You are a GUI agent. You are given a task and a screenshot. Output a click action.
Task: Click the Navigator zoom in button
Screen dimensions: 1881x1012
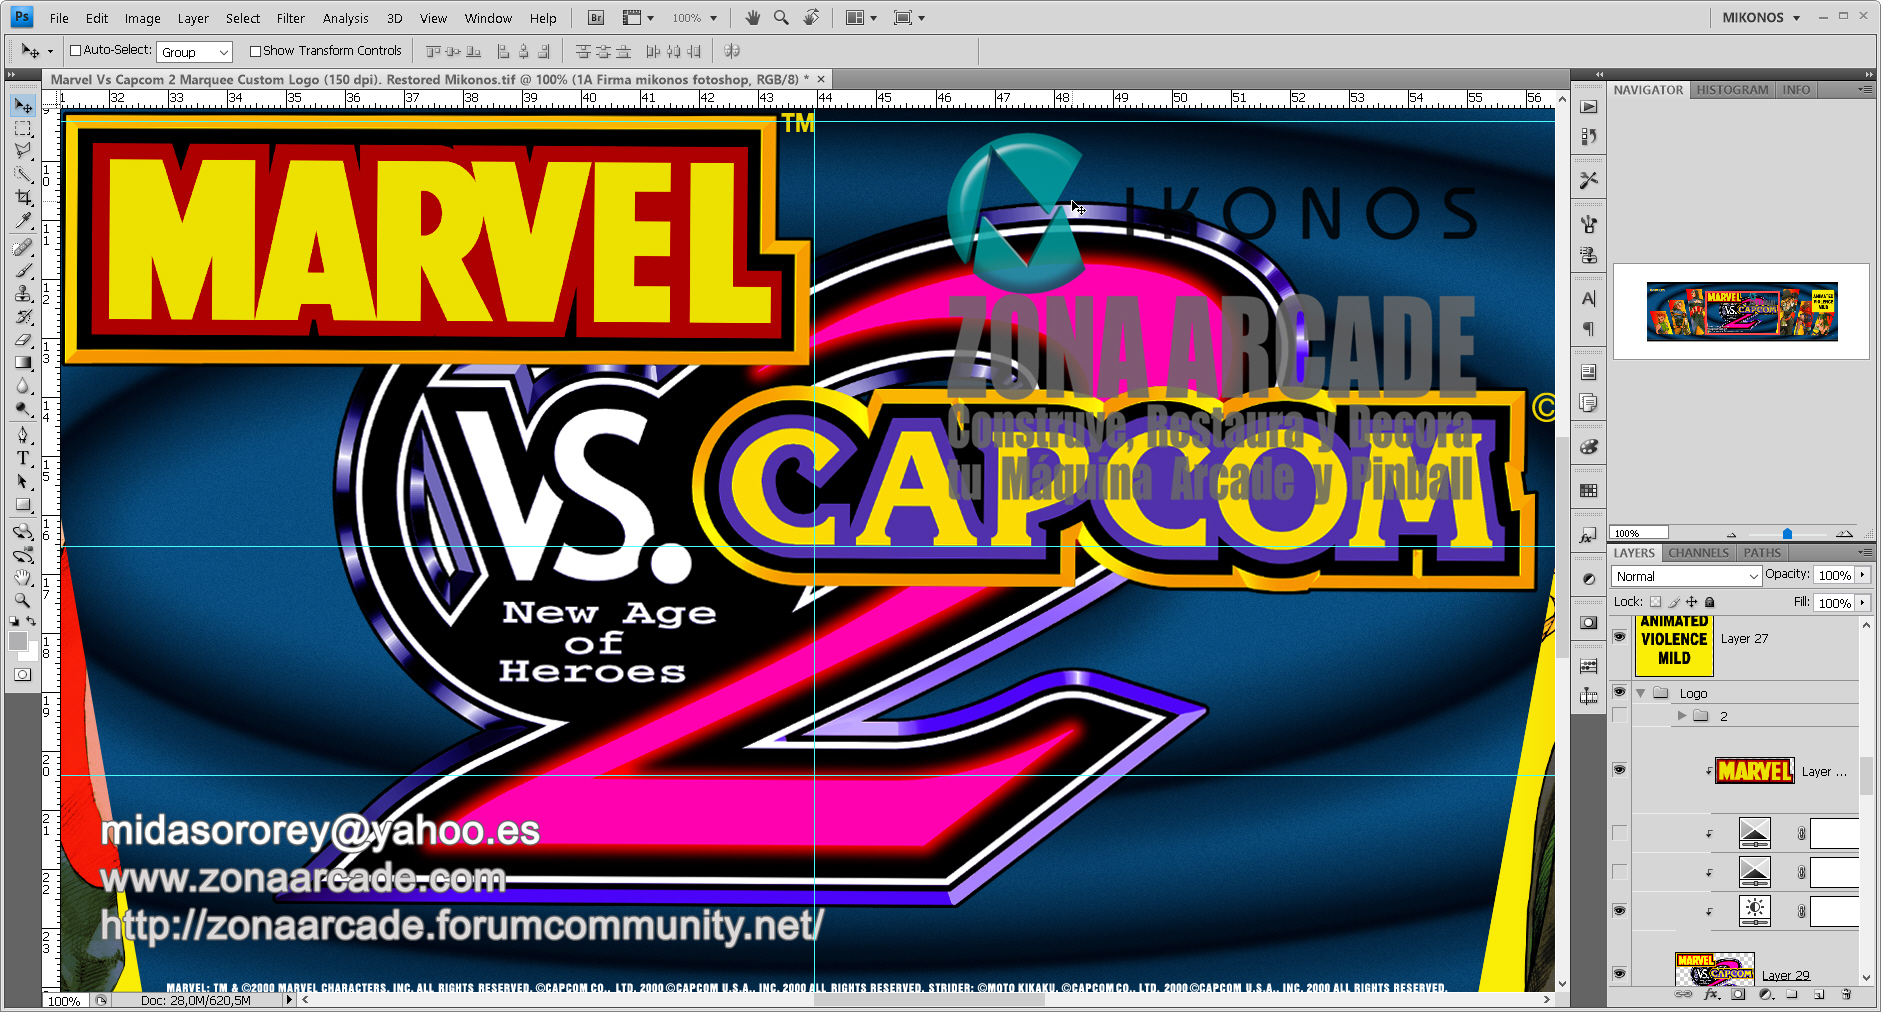click(1845, 533)
